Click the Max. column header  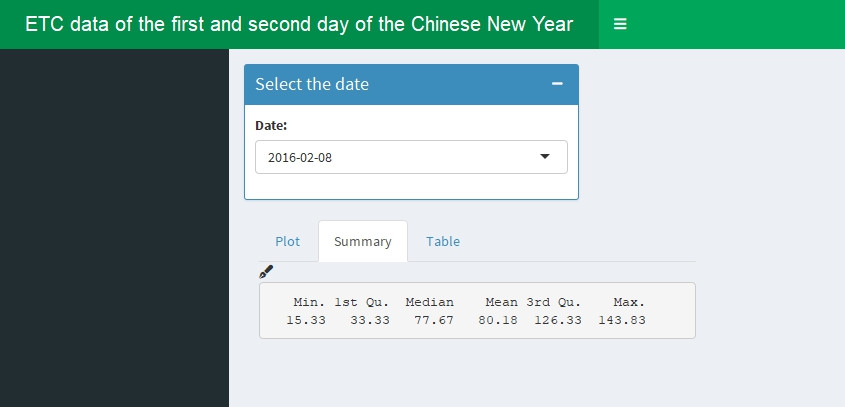(x=629, y=302)
